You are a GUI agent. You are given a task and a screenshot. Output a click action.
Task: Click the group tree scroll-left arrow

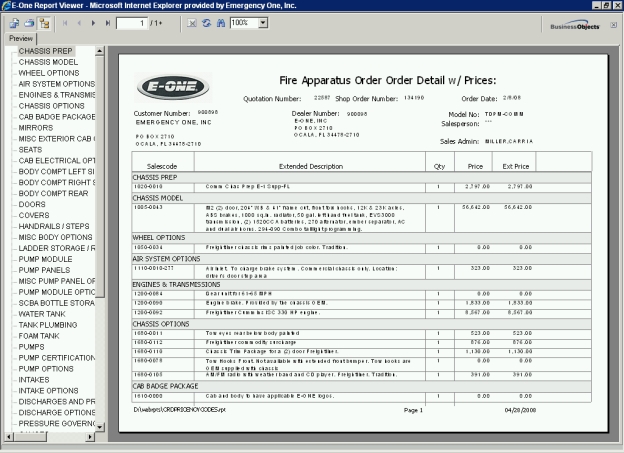point(8,437)
